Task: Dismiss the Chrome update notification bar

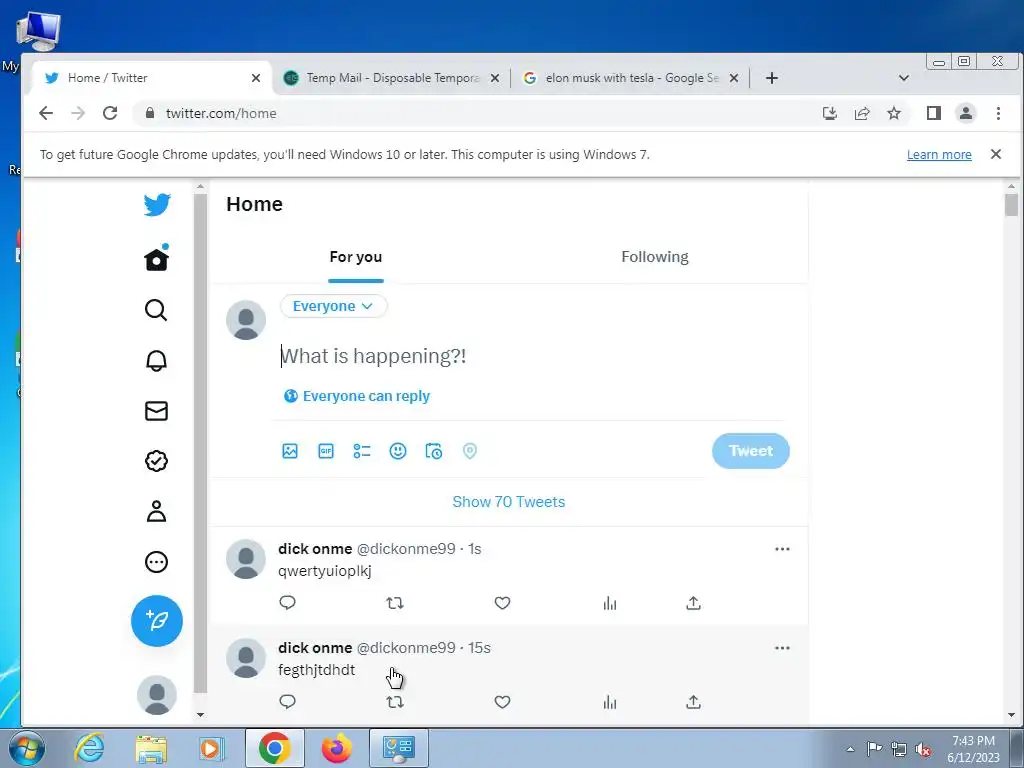Action: 996,154
